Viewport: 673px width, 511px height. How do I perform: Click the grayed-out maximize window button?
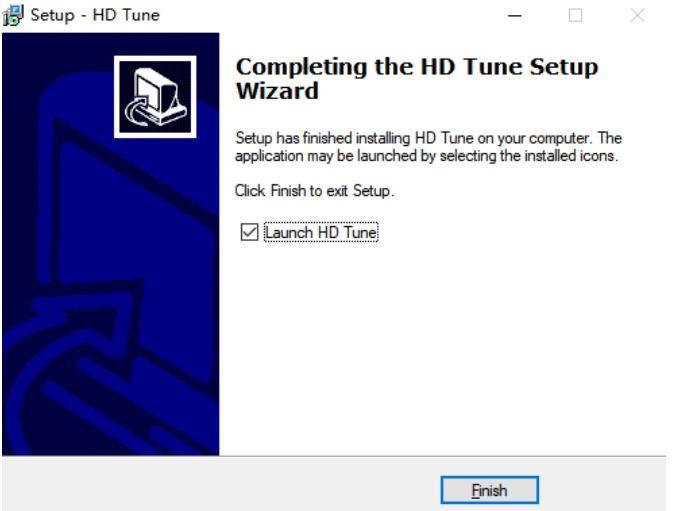coord(575,15)
